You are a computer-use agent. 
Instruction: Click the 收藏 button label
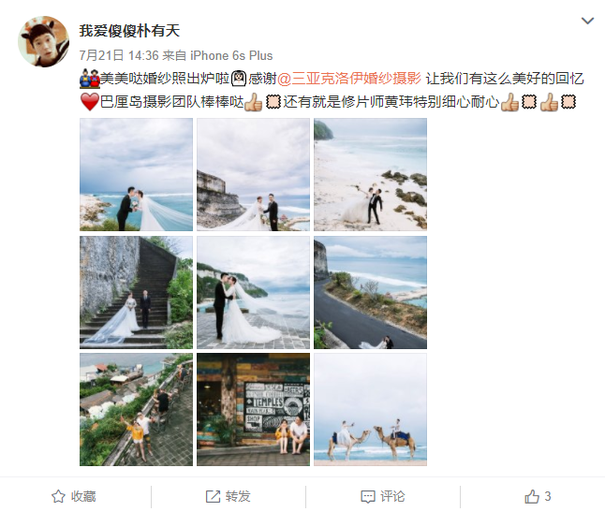pyautogui.click(x=83, y=496)
